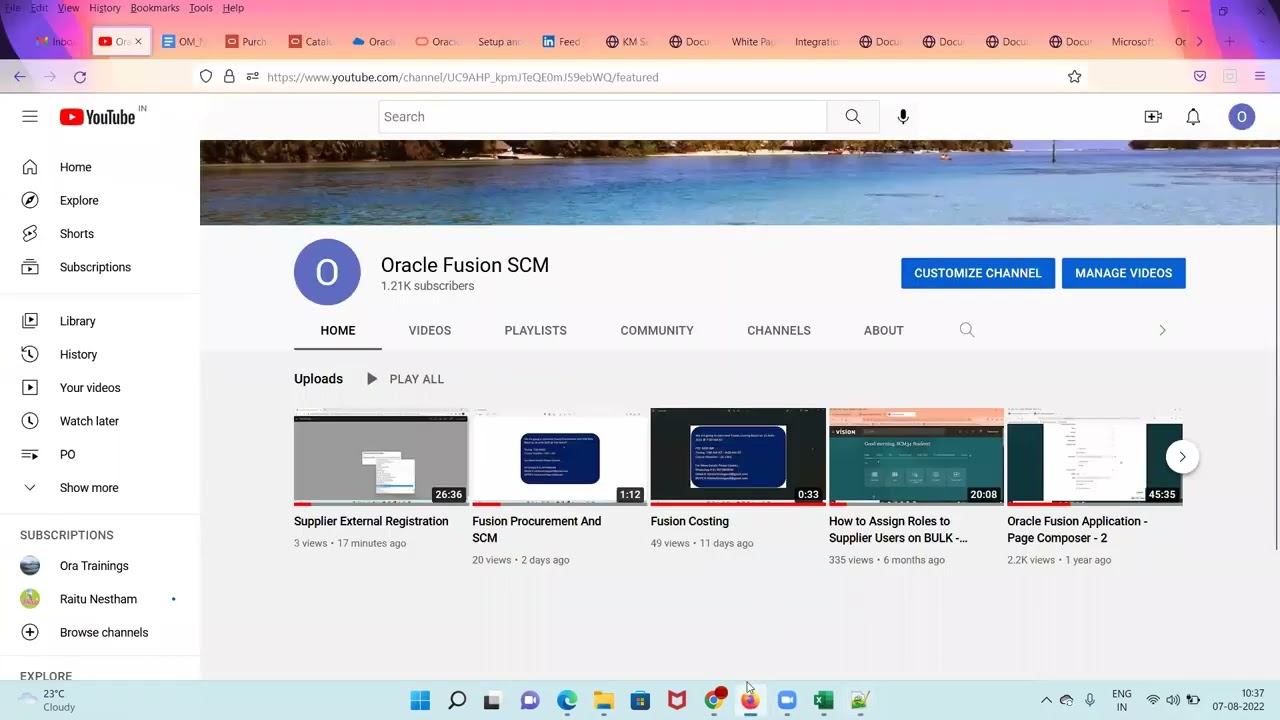The width and height of the screenshot is (1280, 720).
Task: Open the weather widget showing 23°C Cloudy
Action: click(x=47, y=701)
